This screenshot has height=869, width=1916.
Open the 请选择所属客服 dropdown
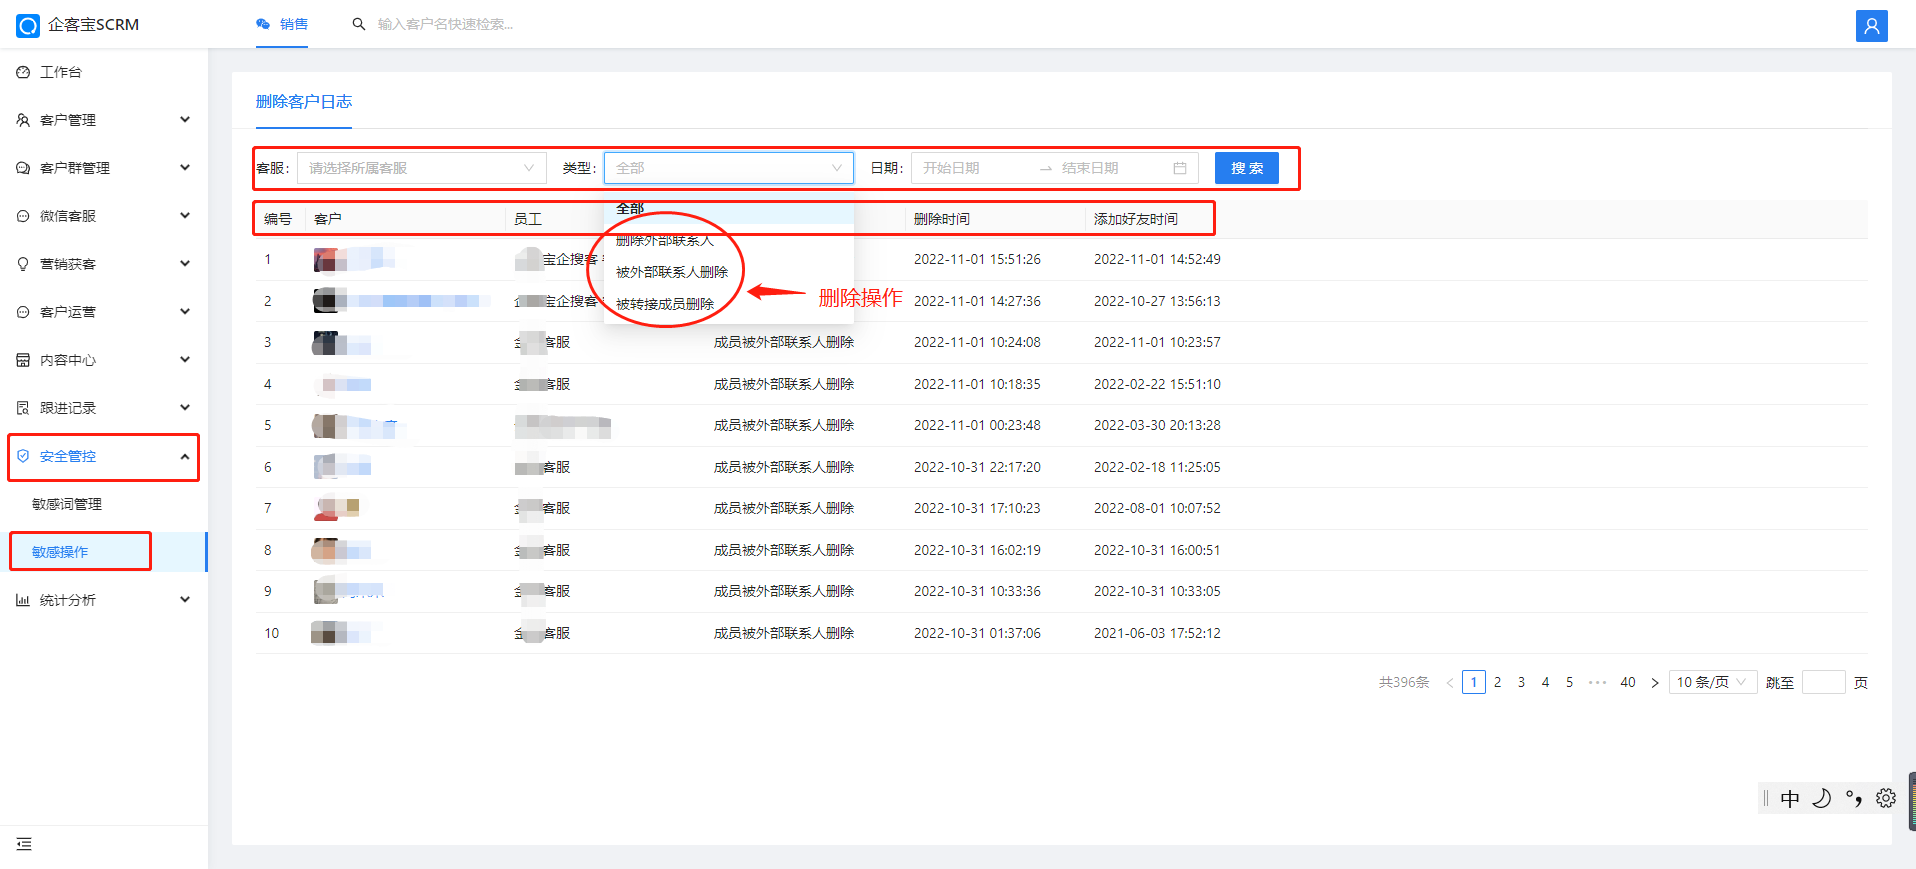coord(421,168)
